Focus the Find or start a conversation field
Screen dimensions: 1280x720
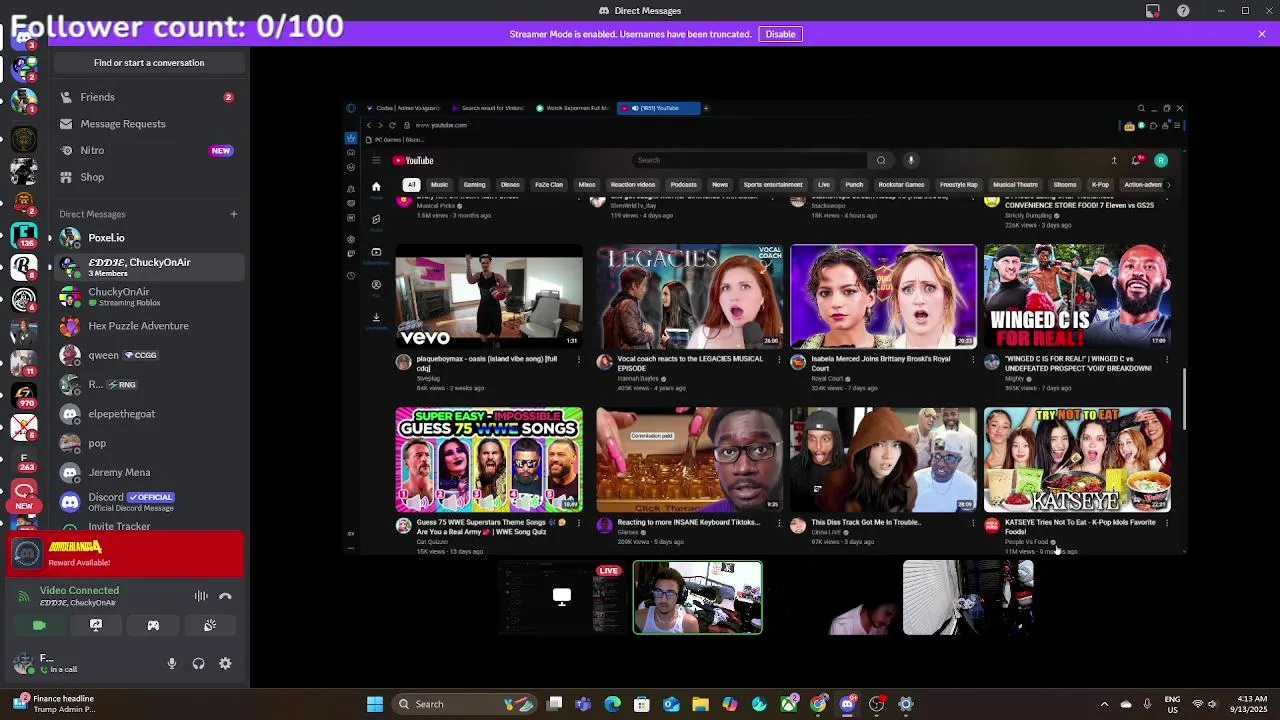point(149,63)
